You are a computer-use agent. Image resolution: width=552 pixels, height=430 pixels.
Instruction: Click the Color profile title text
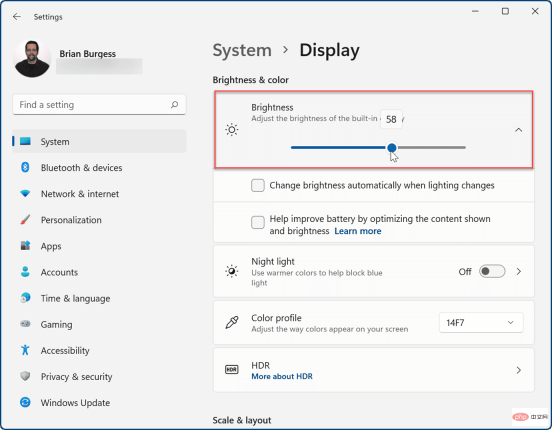coord(276,318)
